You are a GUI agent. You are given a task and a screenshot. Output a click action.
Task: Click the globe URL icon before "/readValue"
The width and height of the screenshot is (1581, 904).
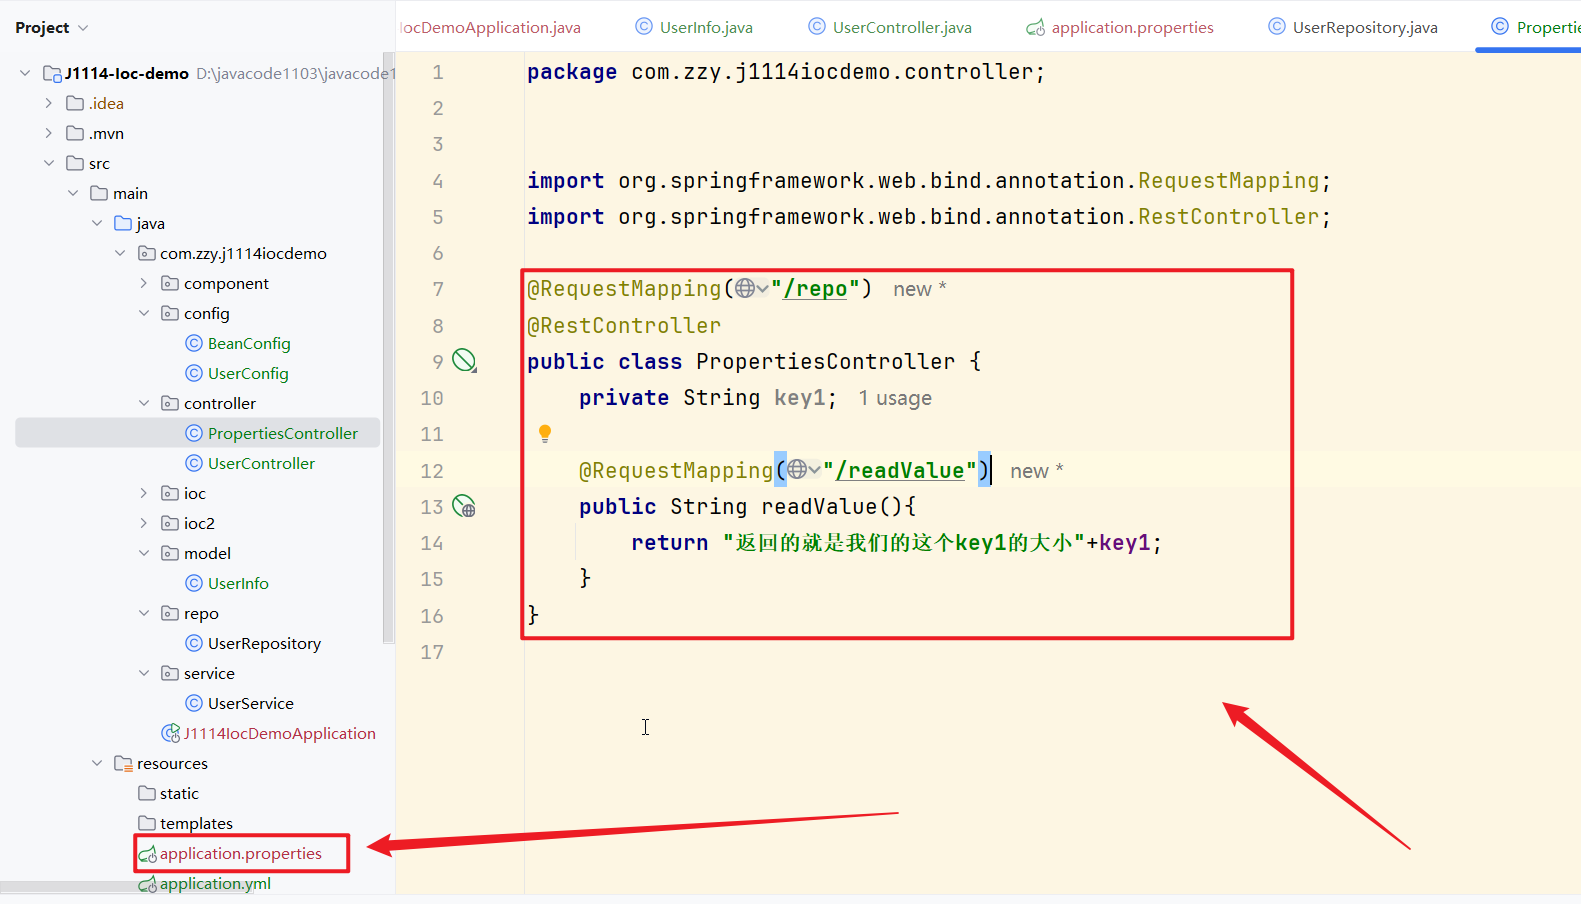pyautogui.click(x=797, y=470)
